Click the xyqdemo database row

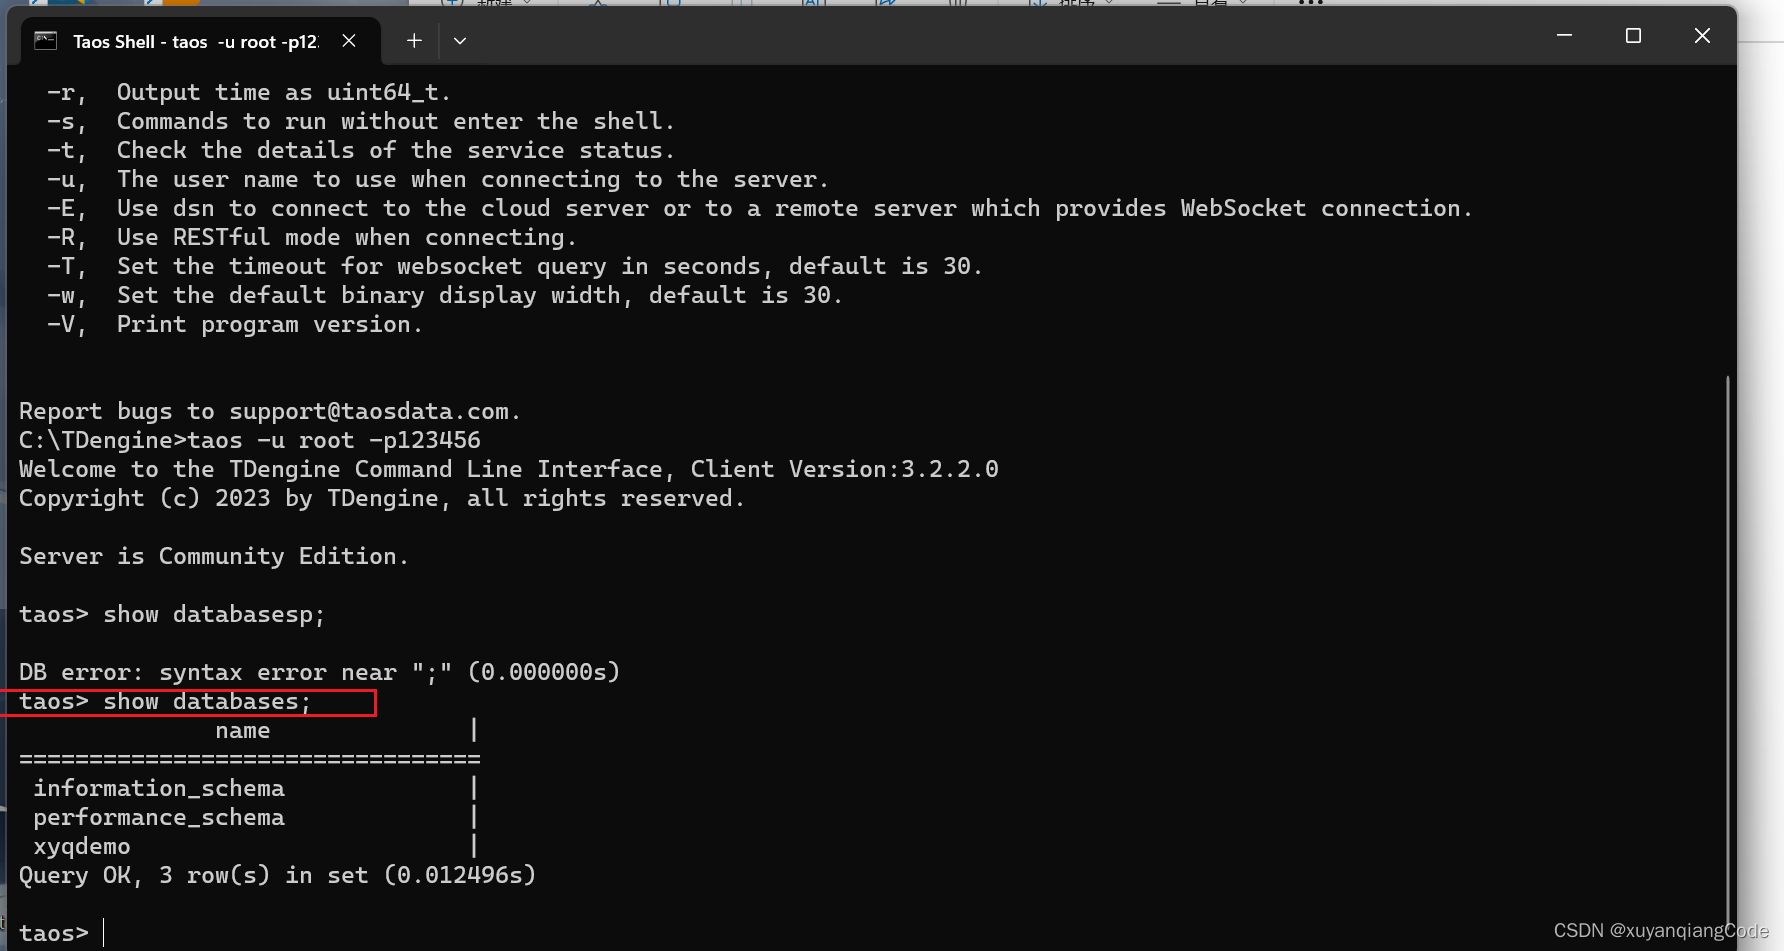click(82, 846)
